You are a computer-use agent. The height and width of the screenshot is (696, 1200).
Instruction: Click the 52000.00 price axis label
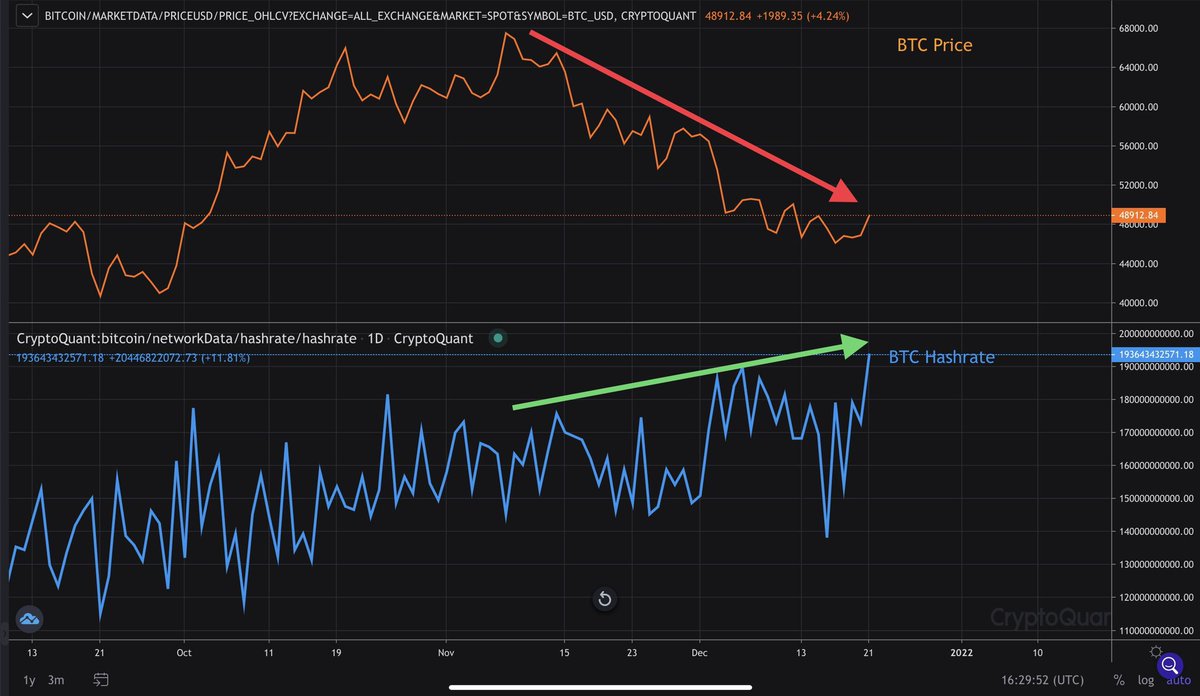pos(1140,186)
